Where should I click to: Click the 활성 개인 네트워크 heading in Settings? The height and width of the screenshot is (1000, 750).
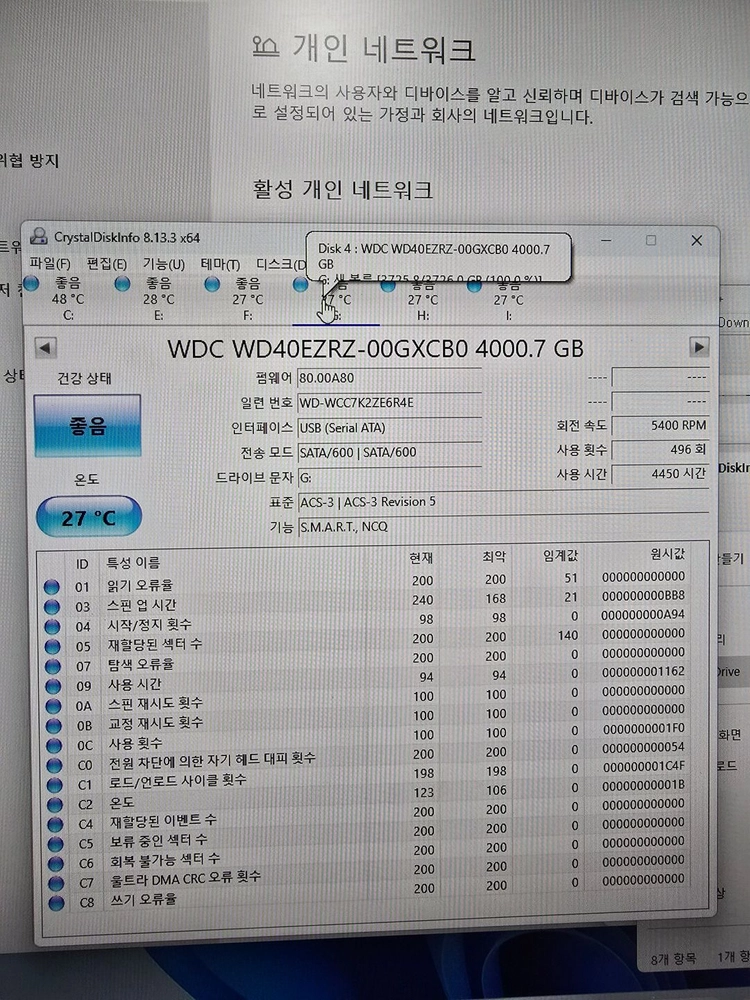(342, 189)
